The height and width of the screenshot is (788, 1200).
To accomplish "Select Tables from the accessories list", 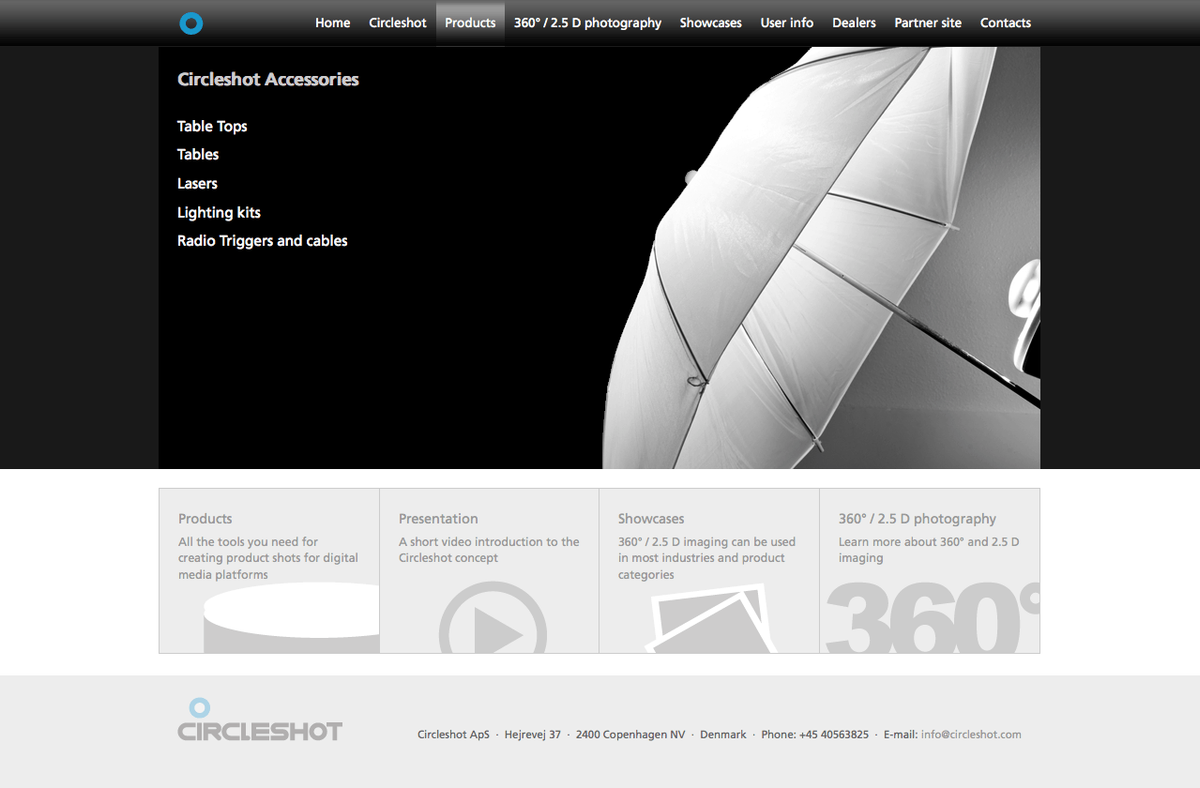I will pos(197,154).
